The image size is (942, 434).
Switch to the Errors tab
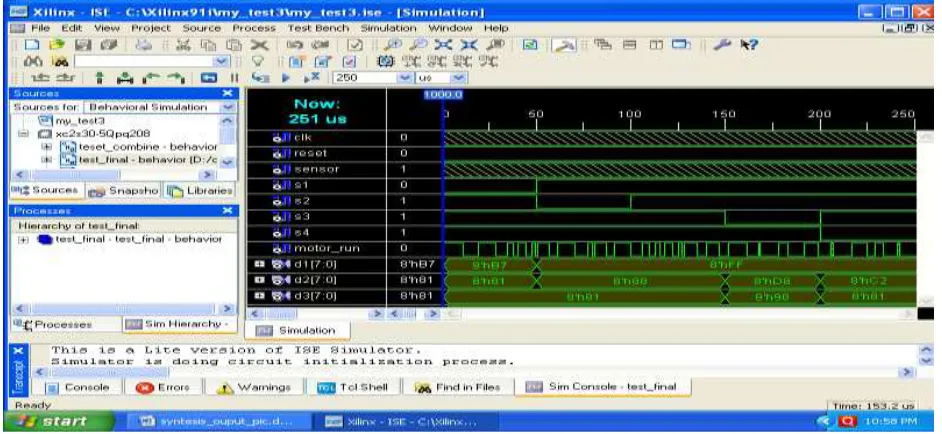[x=163, y=388]
